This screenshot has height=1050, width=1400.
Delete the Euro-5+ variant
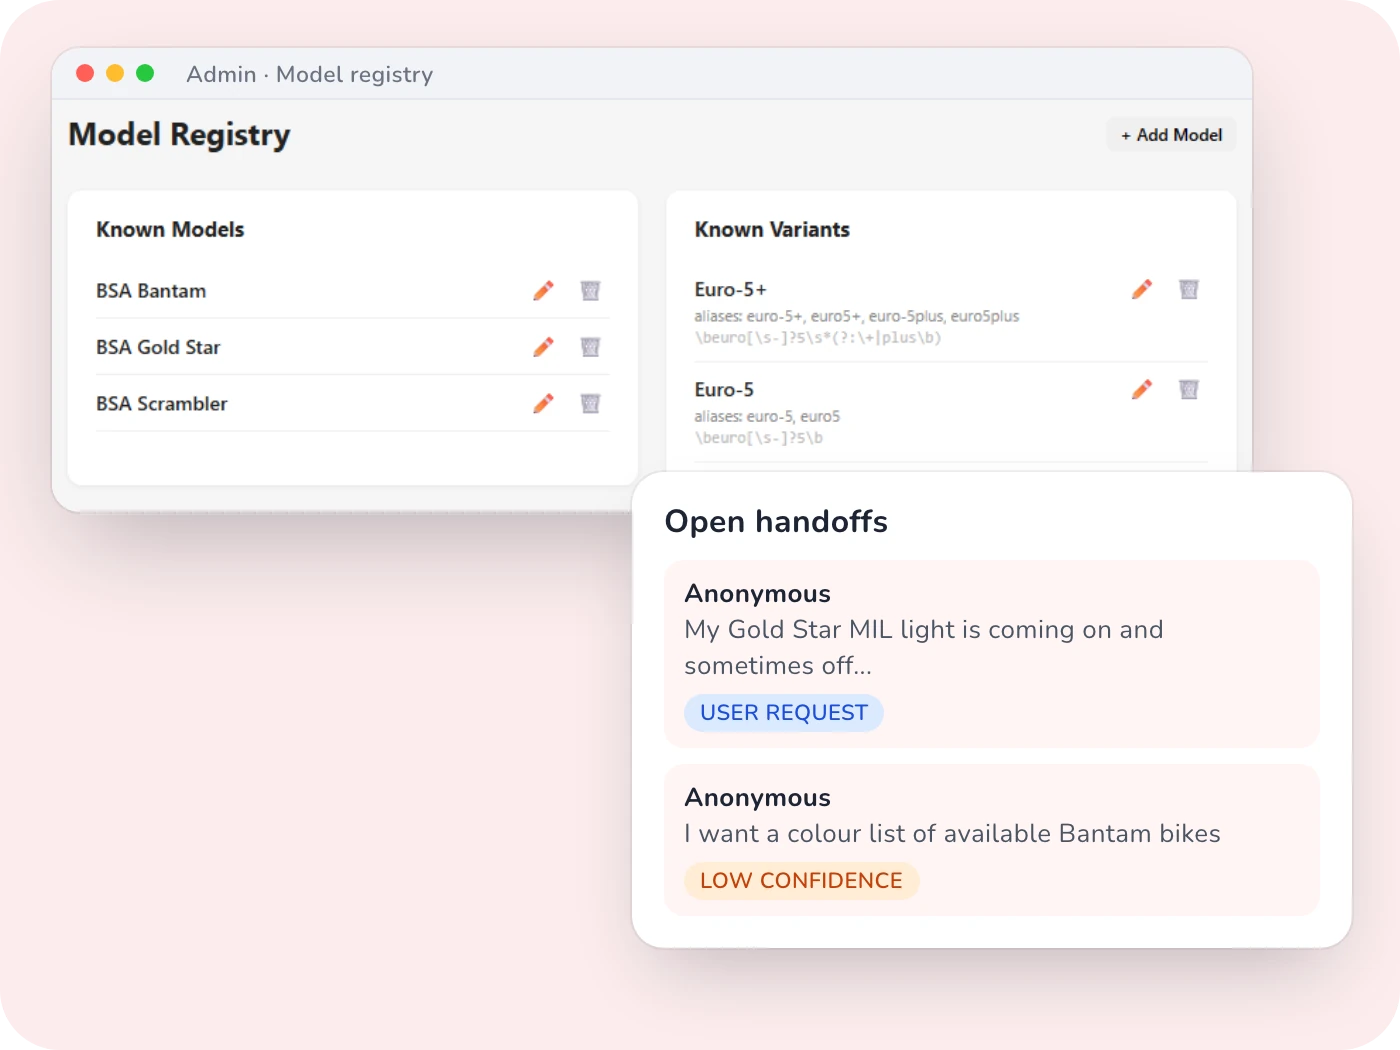(x=1189, y=290)
